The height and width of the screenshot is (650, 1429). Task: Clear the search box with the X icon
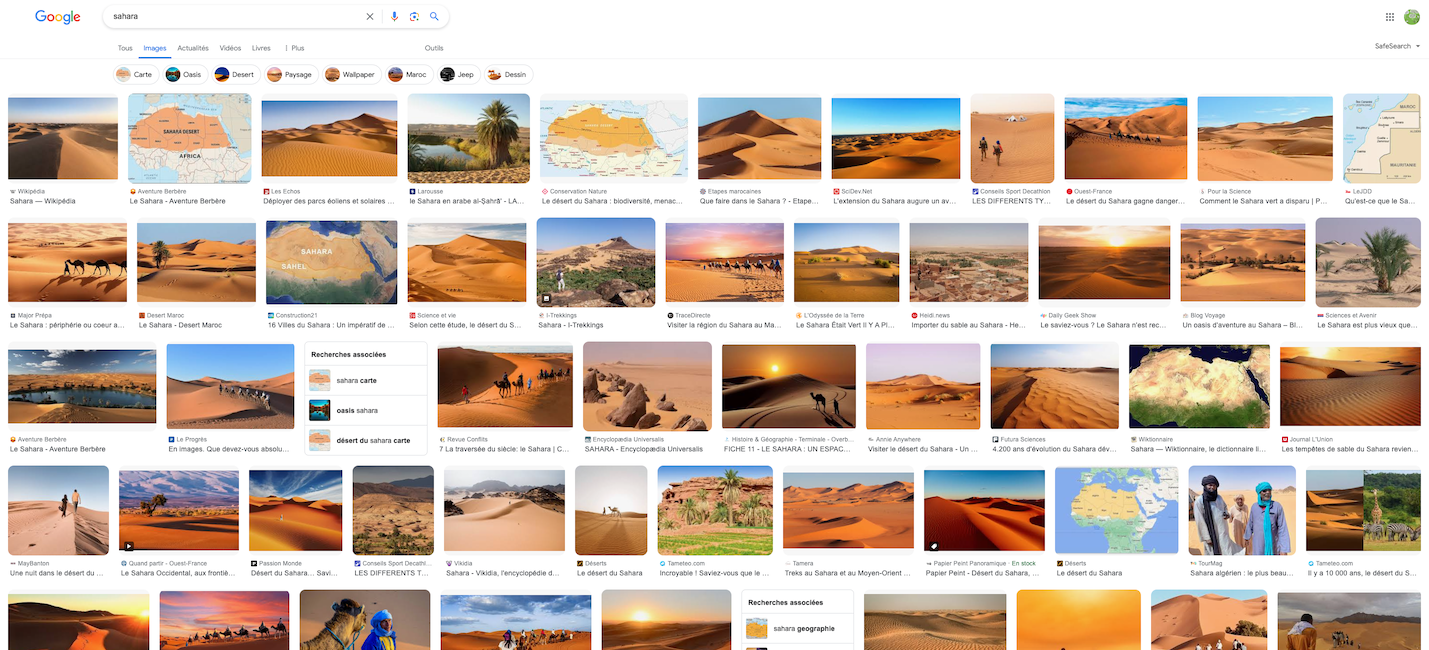coord(370,17)
